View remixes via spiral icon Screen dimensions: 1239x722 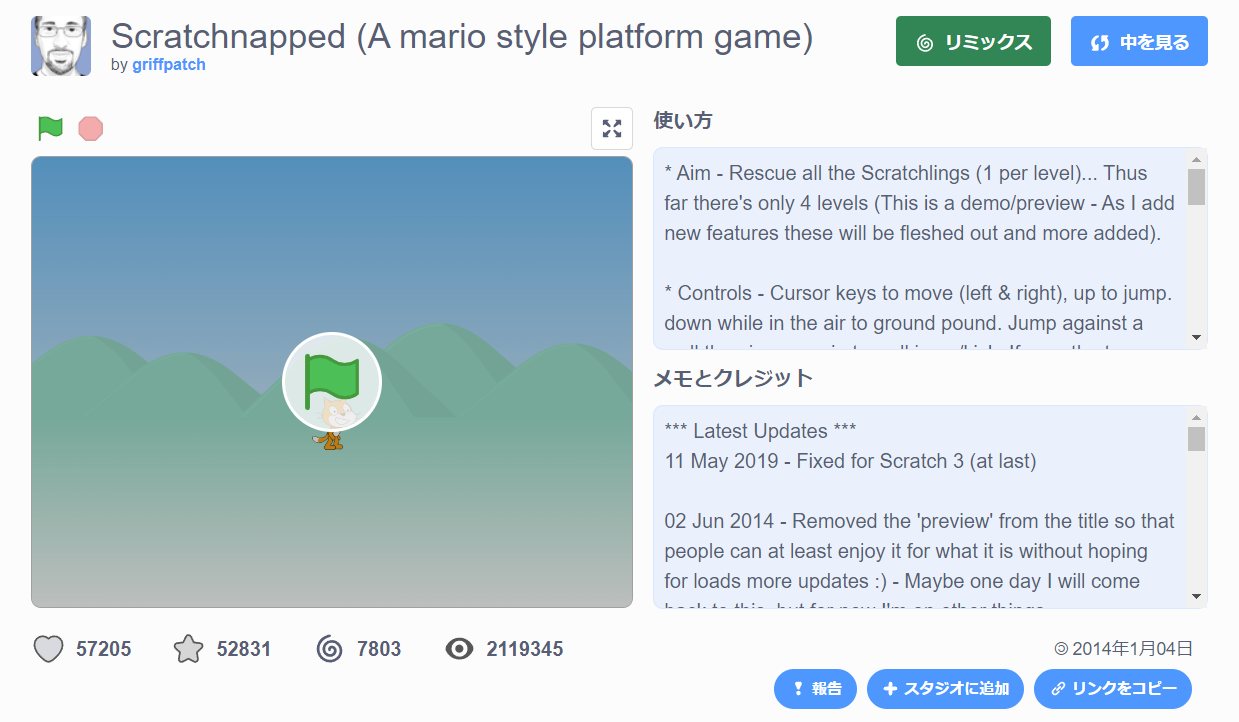(x=330, y=649)
